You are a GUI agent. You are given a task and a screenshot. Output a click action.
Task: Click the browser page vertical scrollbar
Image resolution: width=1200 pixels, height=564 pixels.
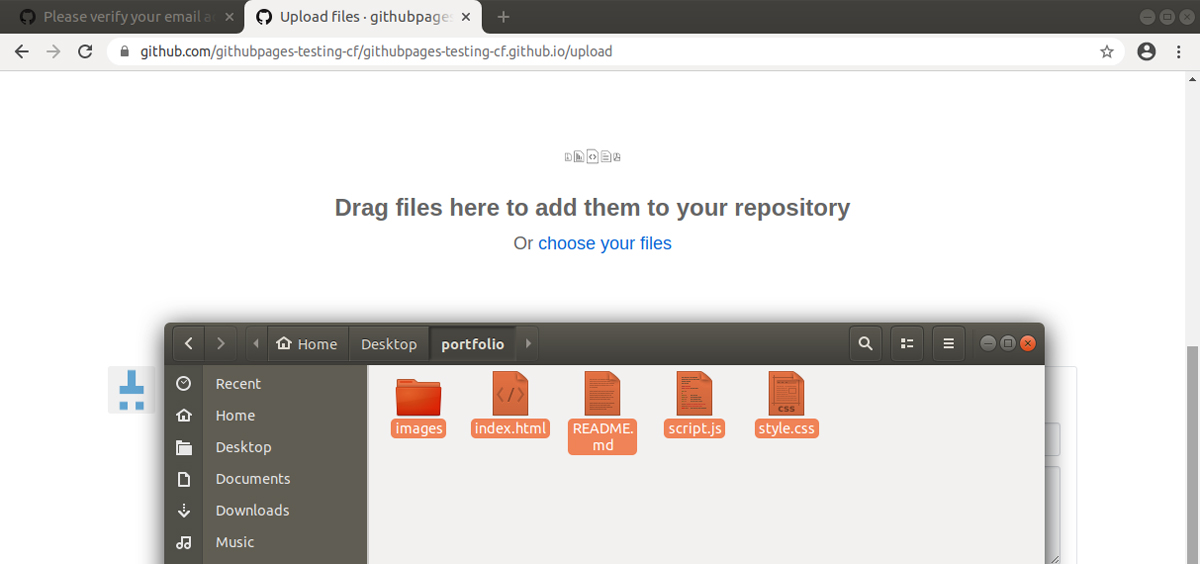(x=1193, y=455)
